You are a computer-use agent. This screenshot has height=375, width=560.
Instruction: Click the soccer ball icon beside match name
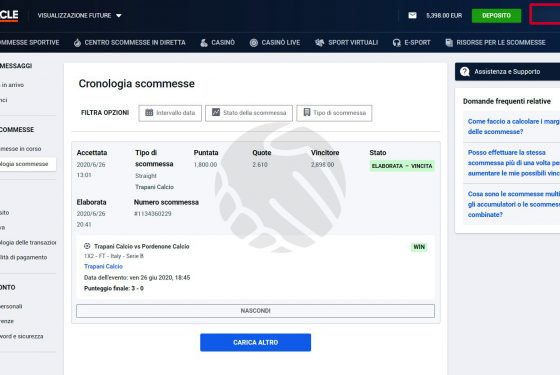coord(87,246)
